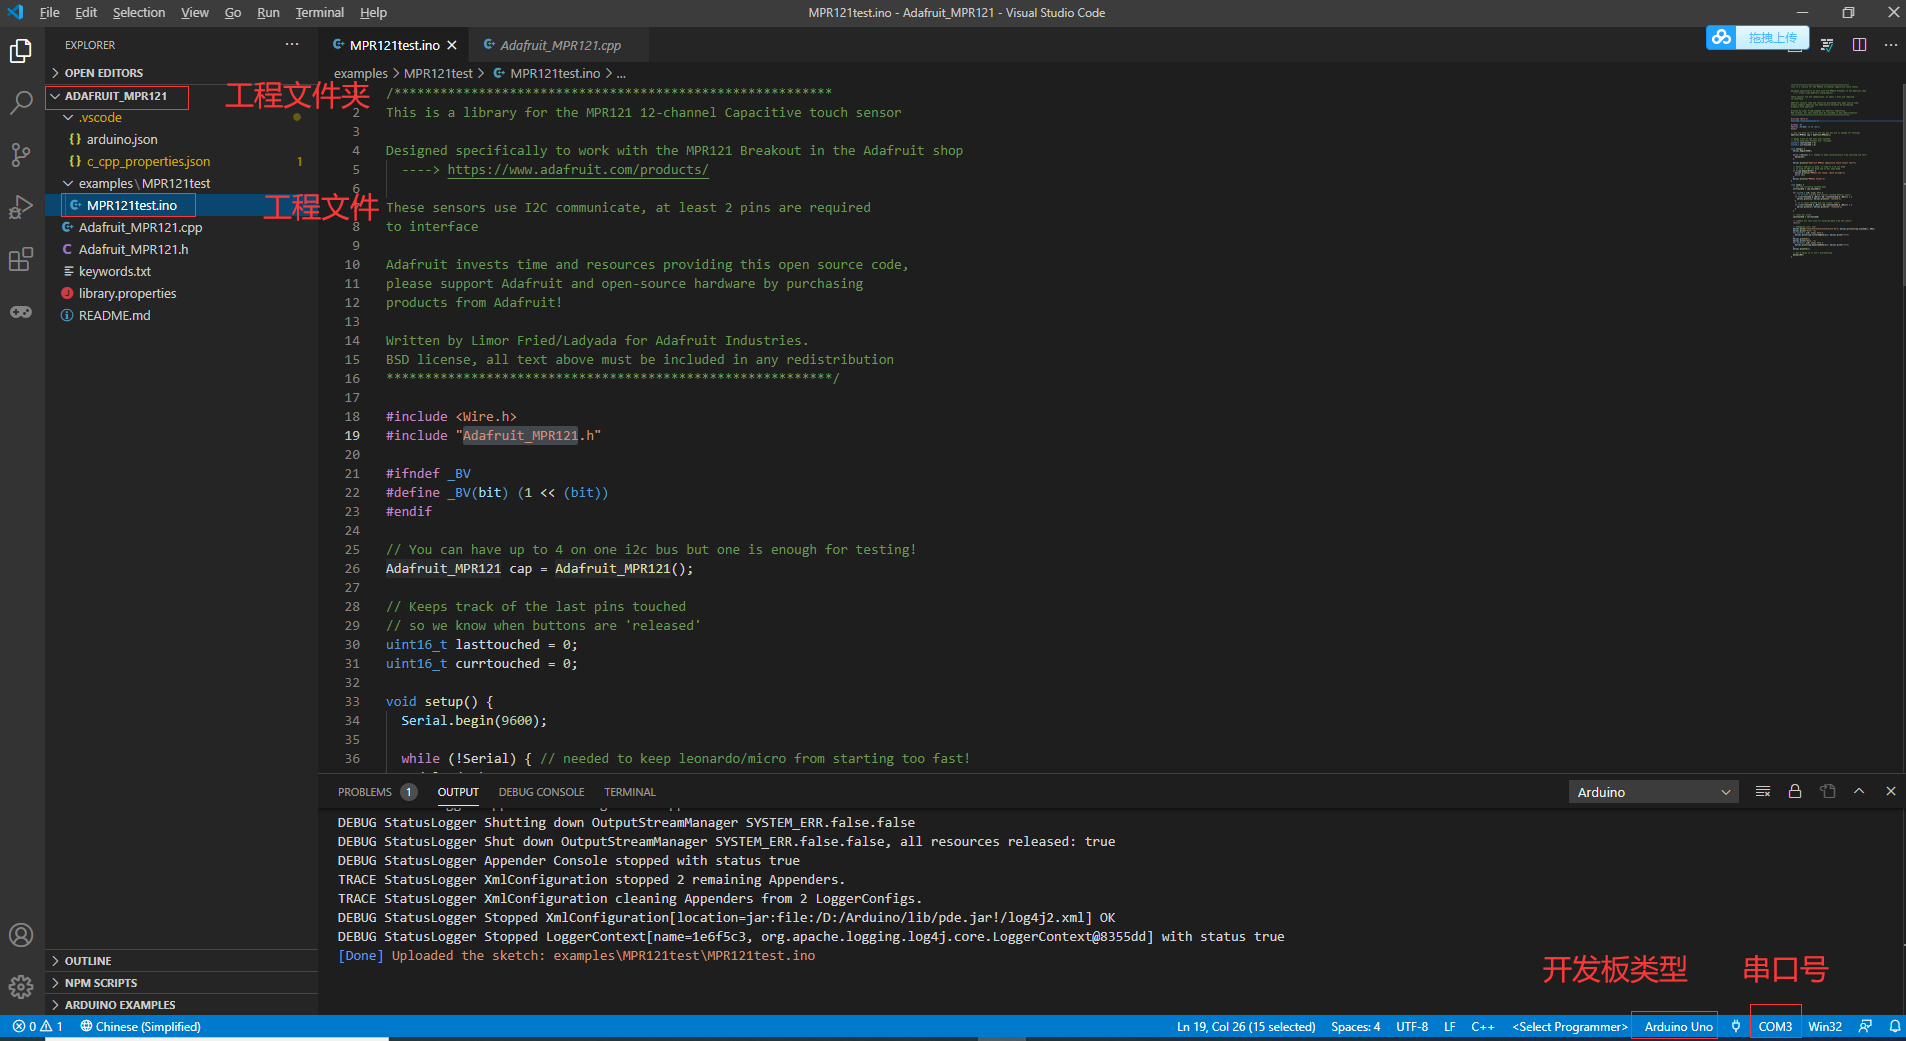This screenshot has width=1906, height=1041.
Task: Toggle notifications via the bell icon
Action: (1894, 1026)
